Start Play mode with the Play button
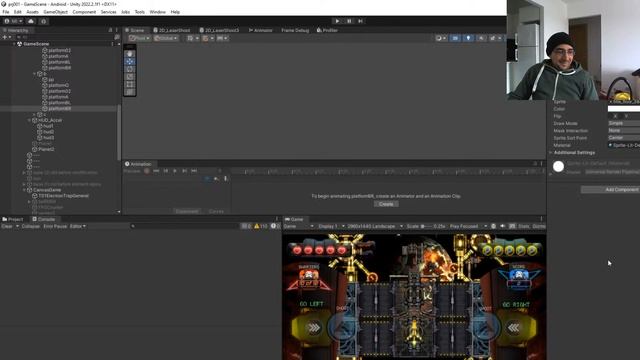 (x=337, y=21)
